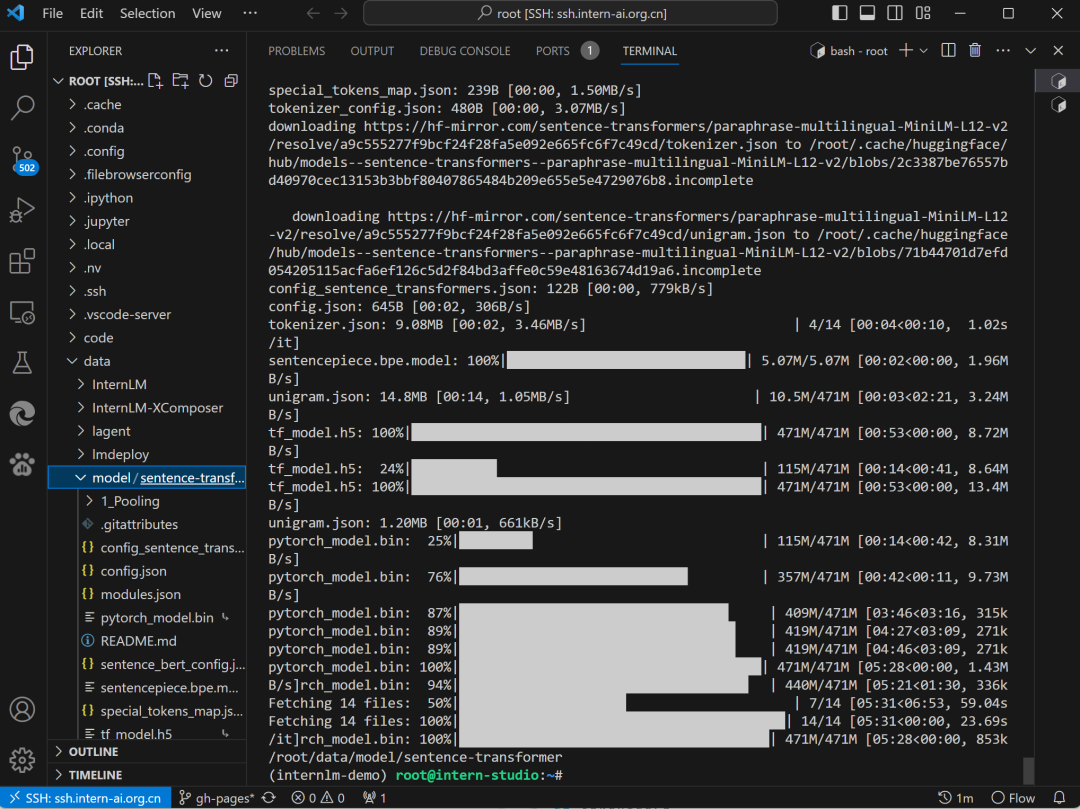1080x809 pixels.
Task: Maximize the panel size chevron
Action: pos(1030,50)
